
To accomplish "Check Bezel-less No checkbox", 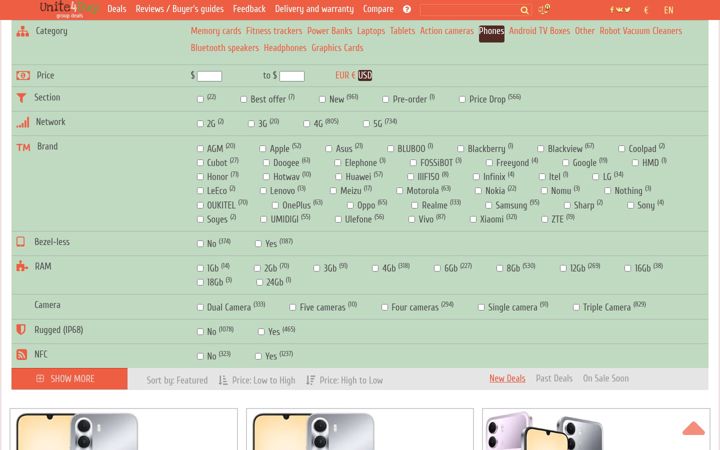I will click(x=200, y=244).
